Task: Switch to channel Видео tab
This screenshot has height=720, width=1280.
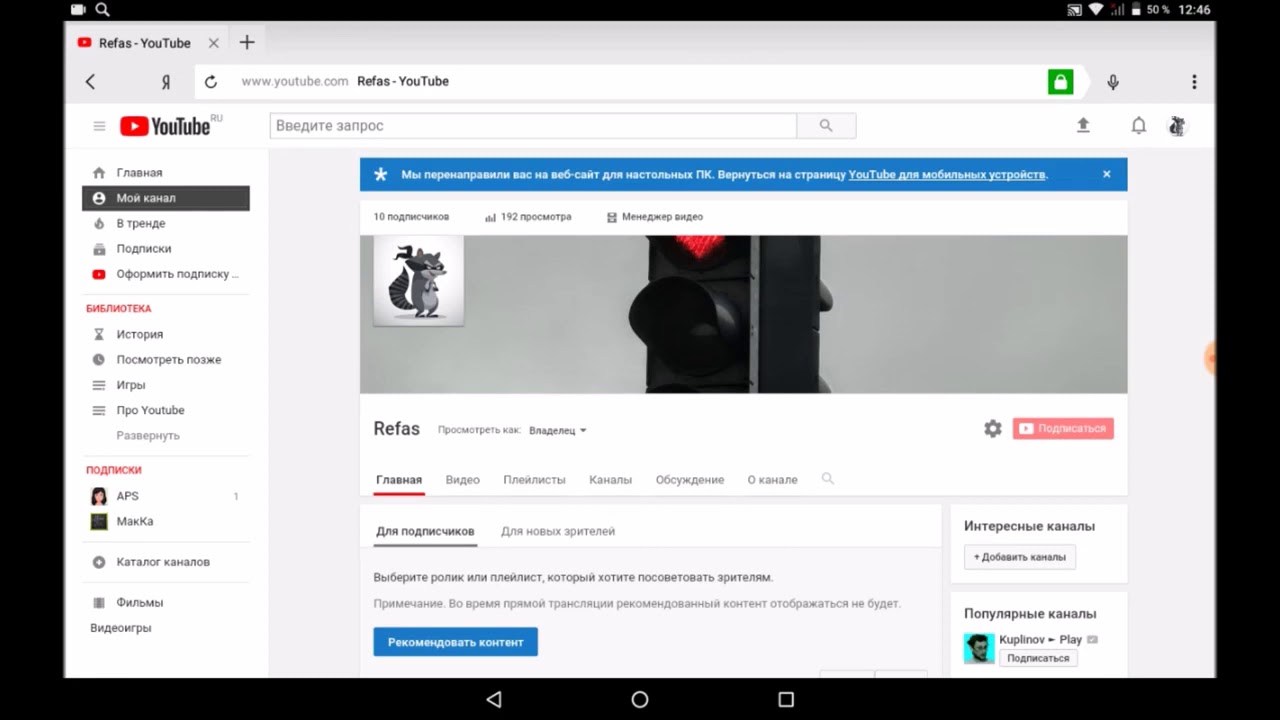Action: [462, 480]
